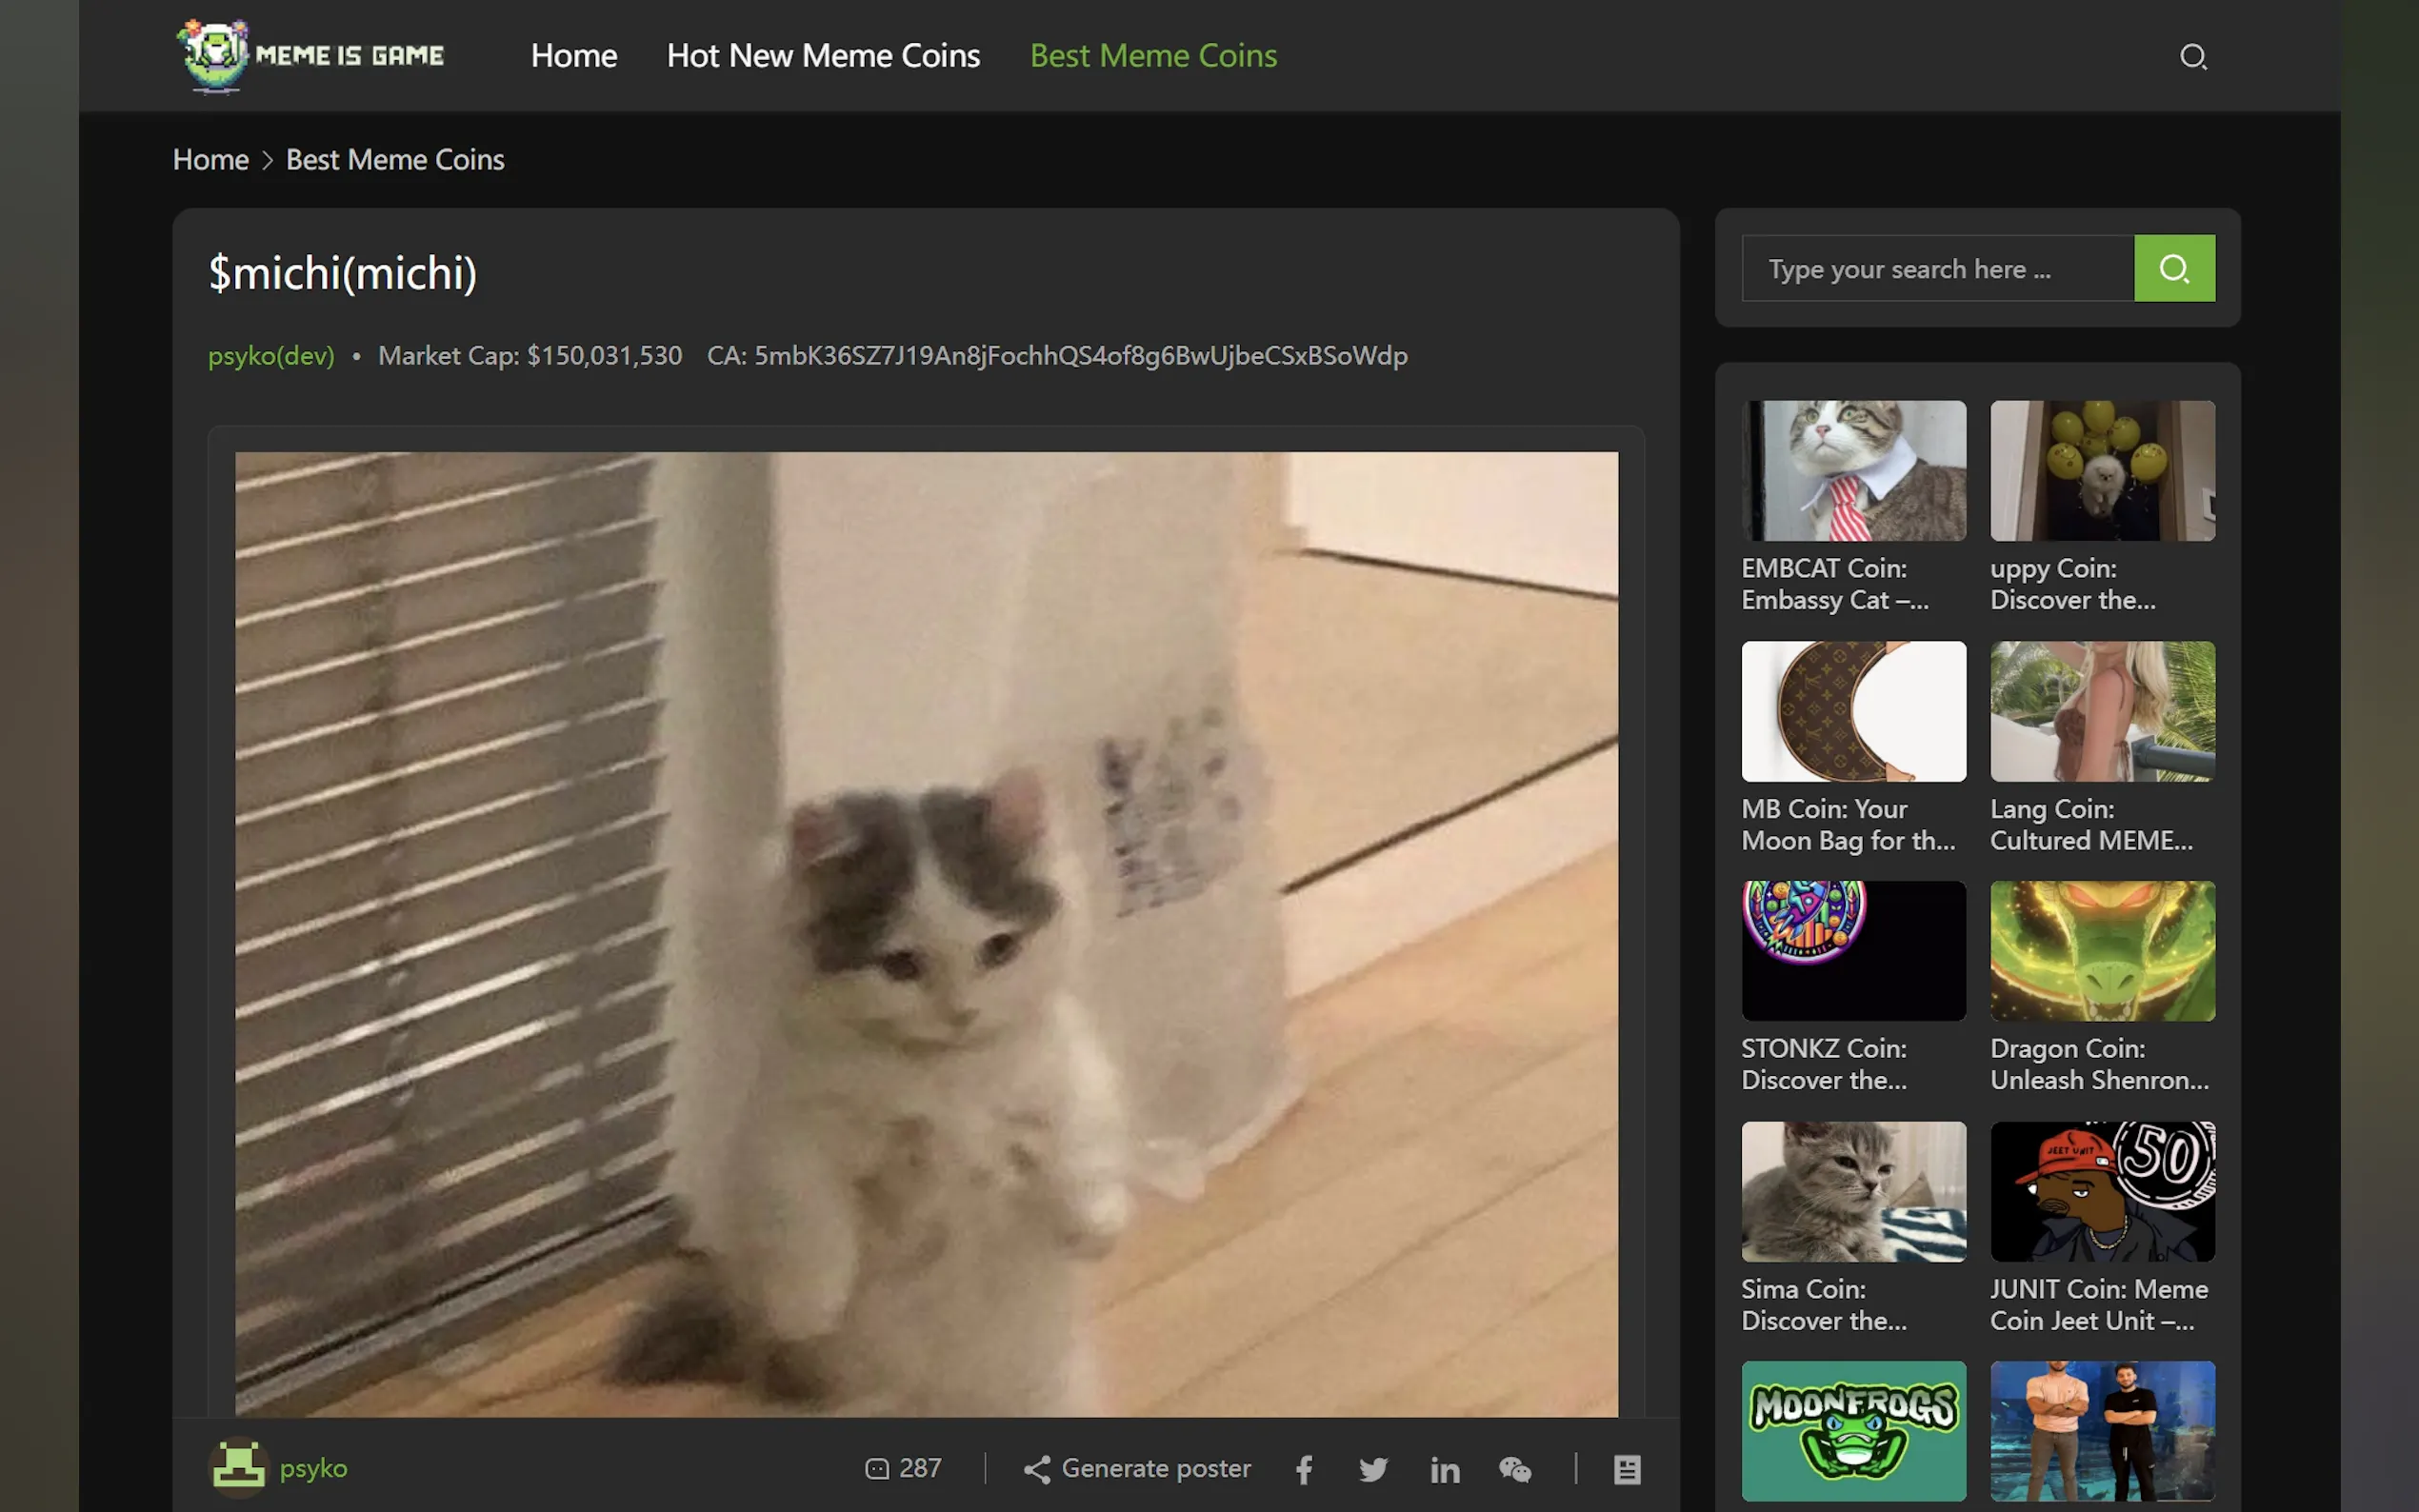The image size is (2419, 1512).
Task: Open EMBCAT Coin thumbnail
Action: [1853, 471]
